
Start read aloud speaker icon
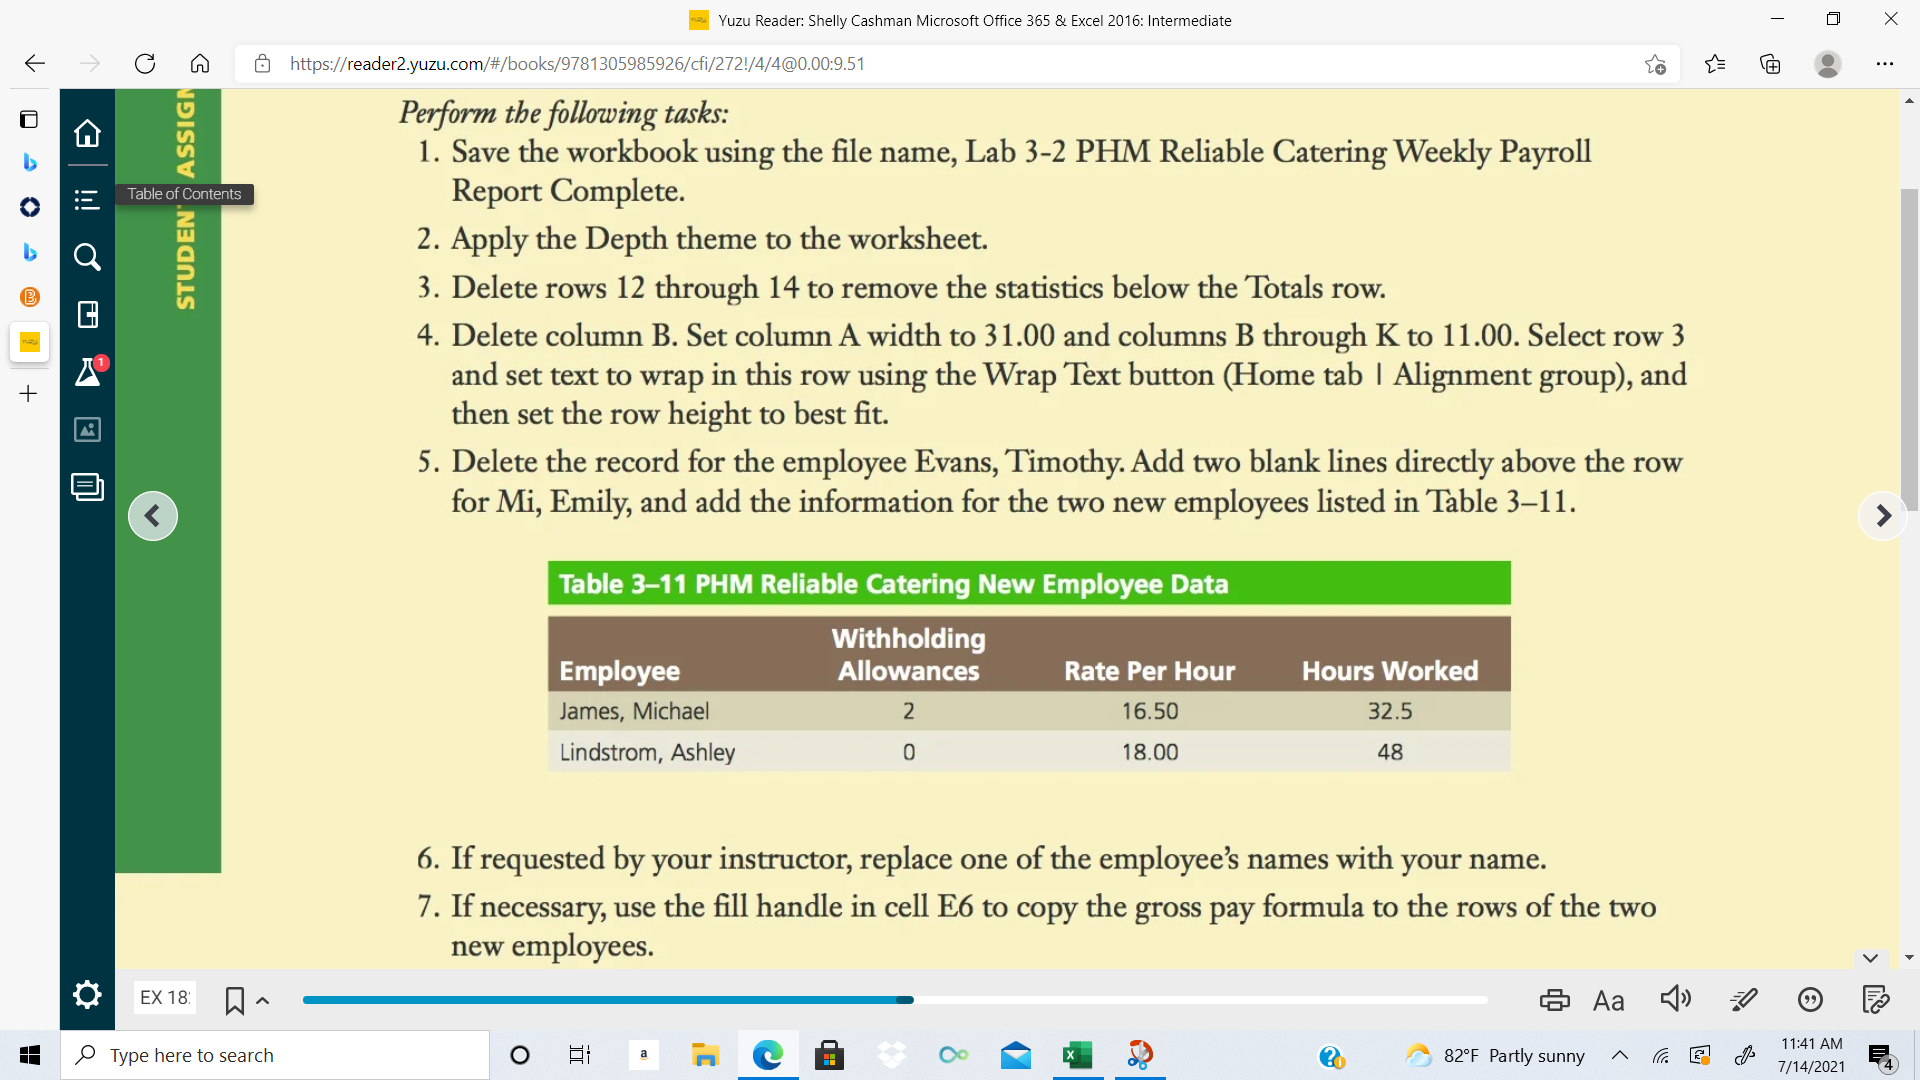(1676, 999)
